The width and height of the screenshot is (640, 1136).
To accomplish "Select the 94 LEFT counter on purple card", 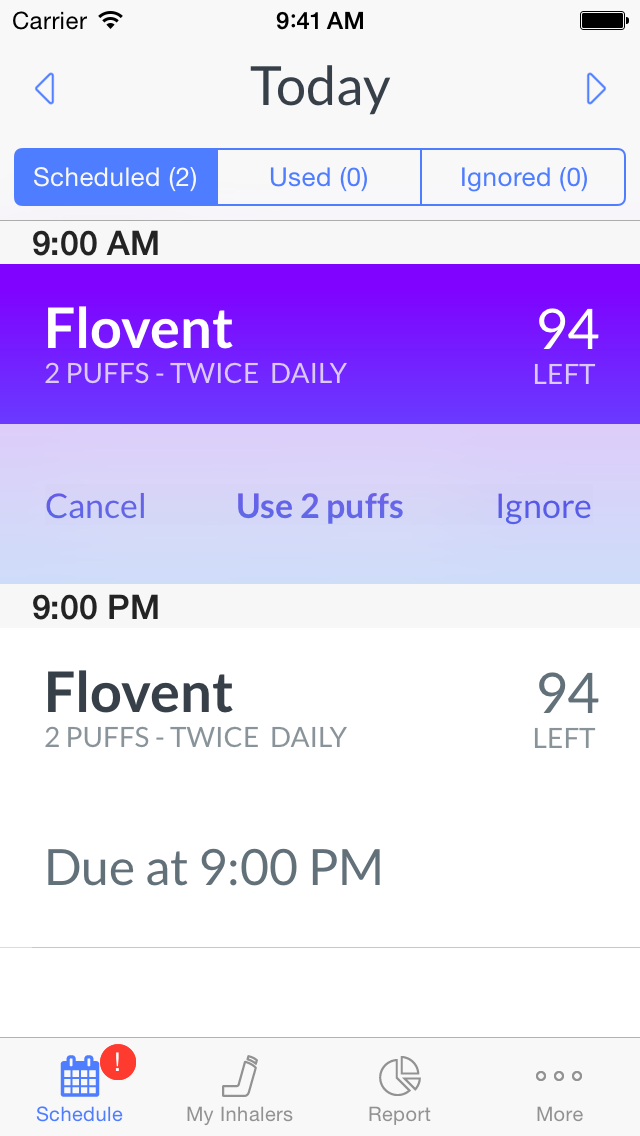I will (566, 346).
